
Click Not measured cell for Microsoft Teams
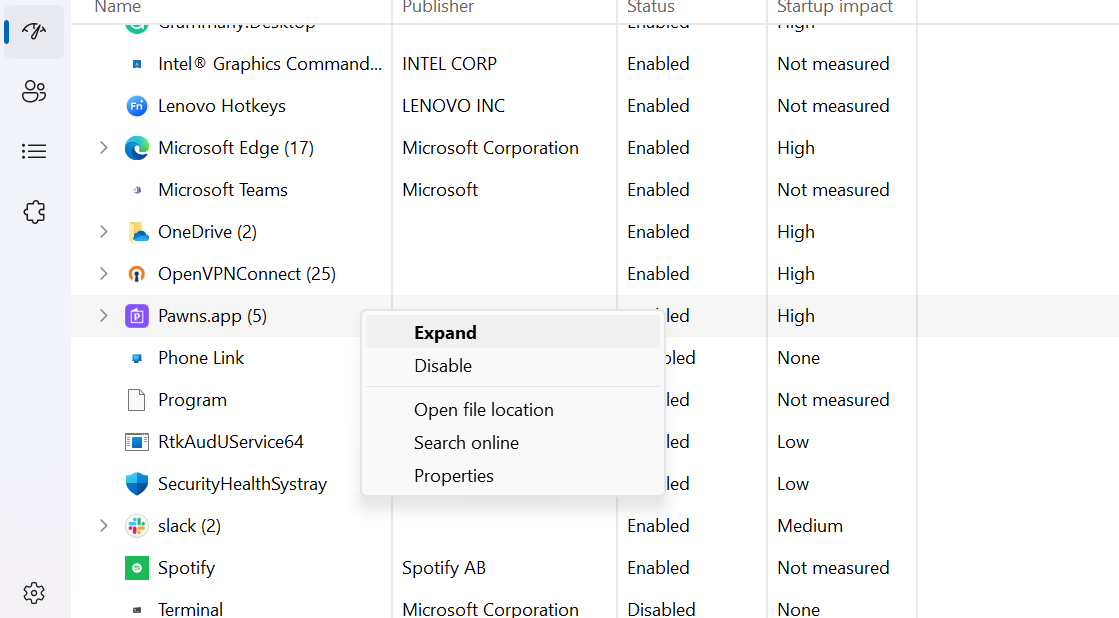tap(833, 191)
